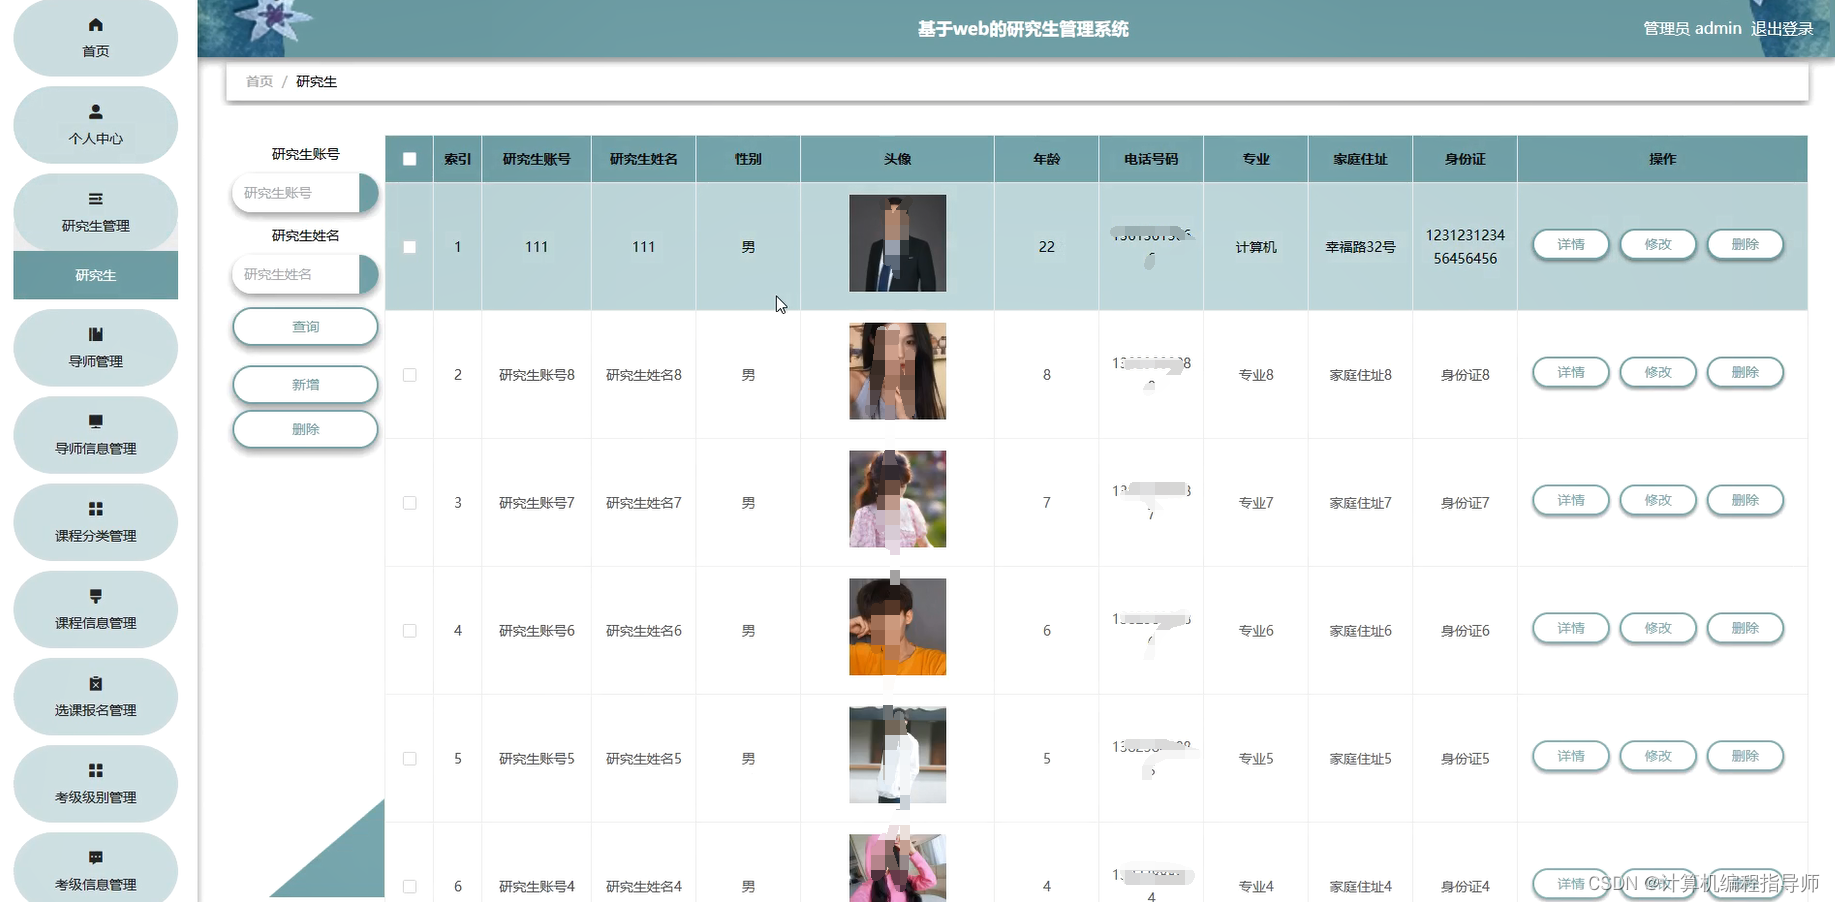The image size is (1835, 902).
Task: Click 详情 for 研究生账号7 row
Action: 1571,501
